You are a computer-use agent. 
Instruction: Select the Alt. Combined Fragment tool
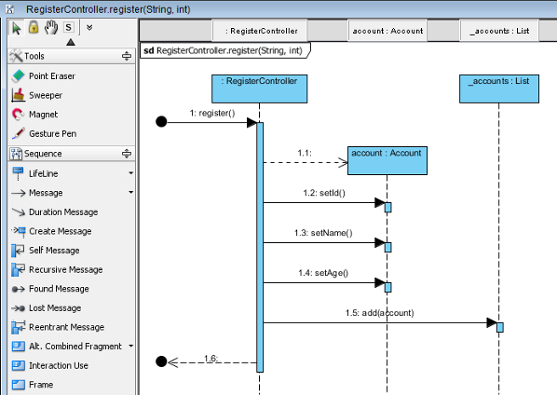(66, 346)
